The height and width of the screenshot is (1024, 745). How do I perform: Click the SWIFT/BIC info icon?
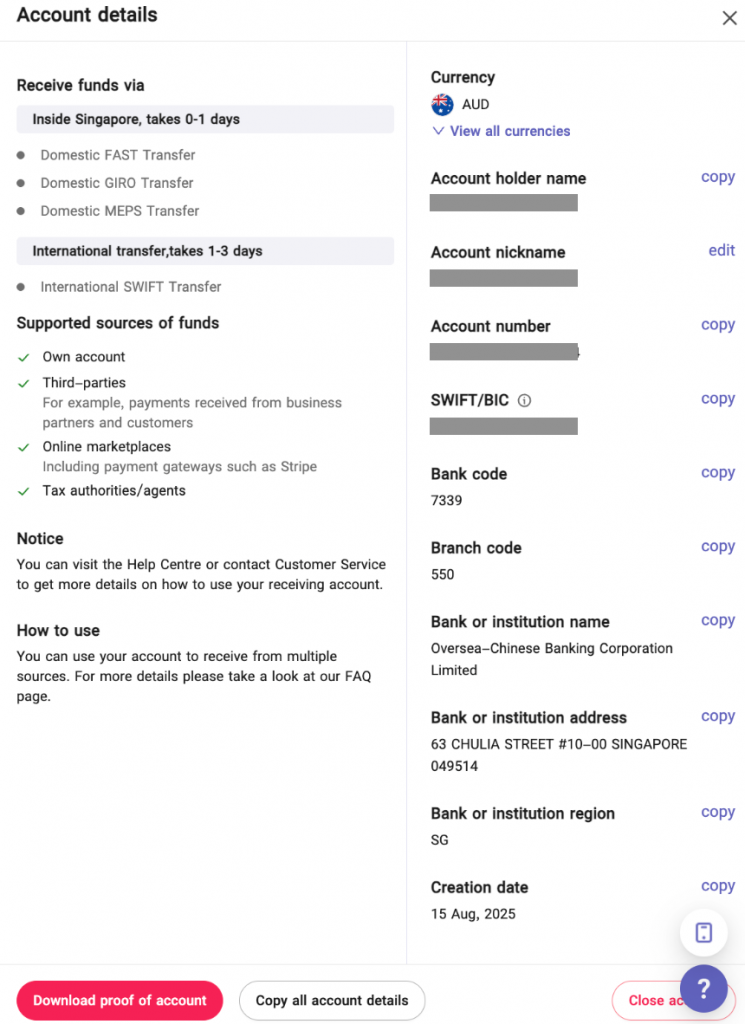[x=525, y=401]
